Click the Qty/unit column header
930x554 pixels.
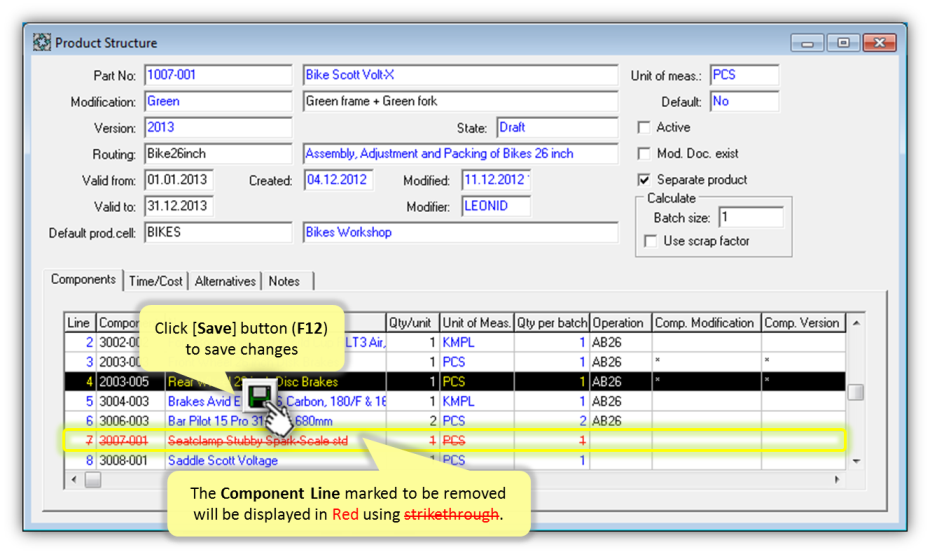coord(413,323)
